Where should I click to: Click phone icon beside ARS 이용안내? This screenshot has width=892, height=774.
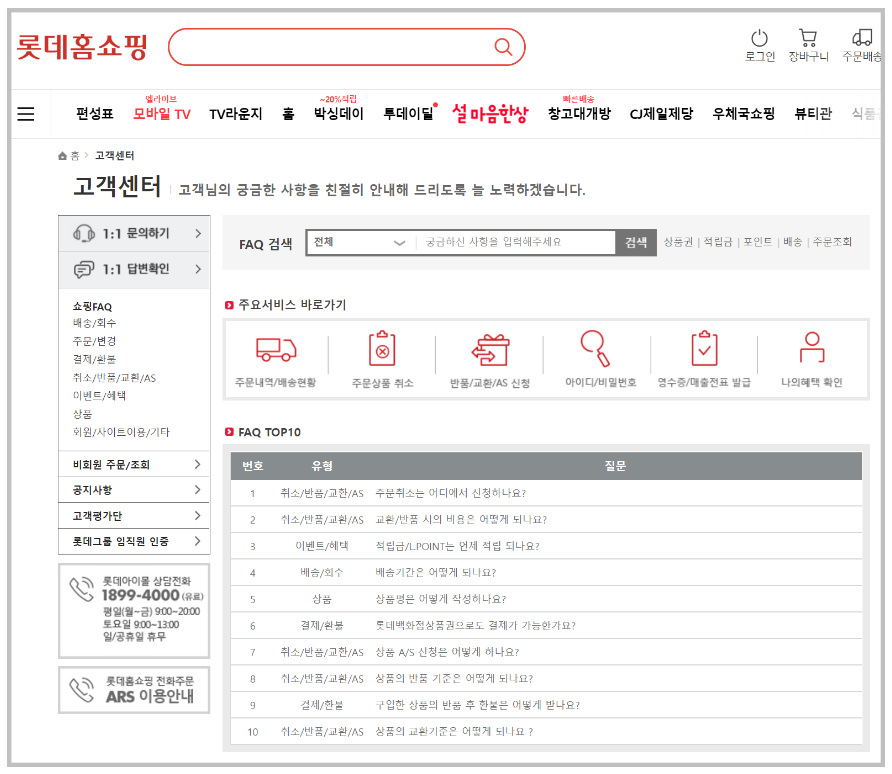[81, 689]
